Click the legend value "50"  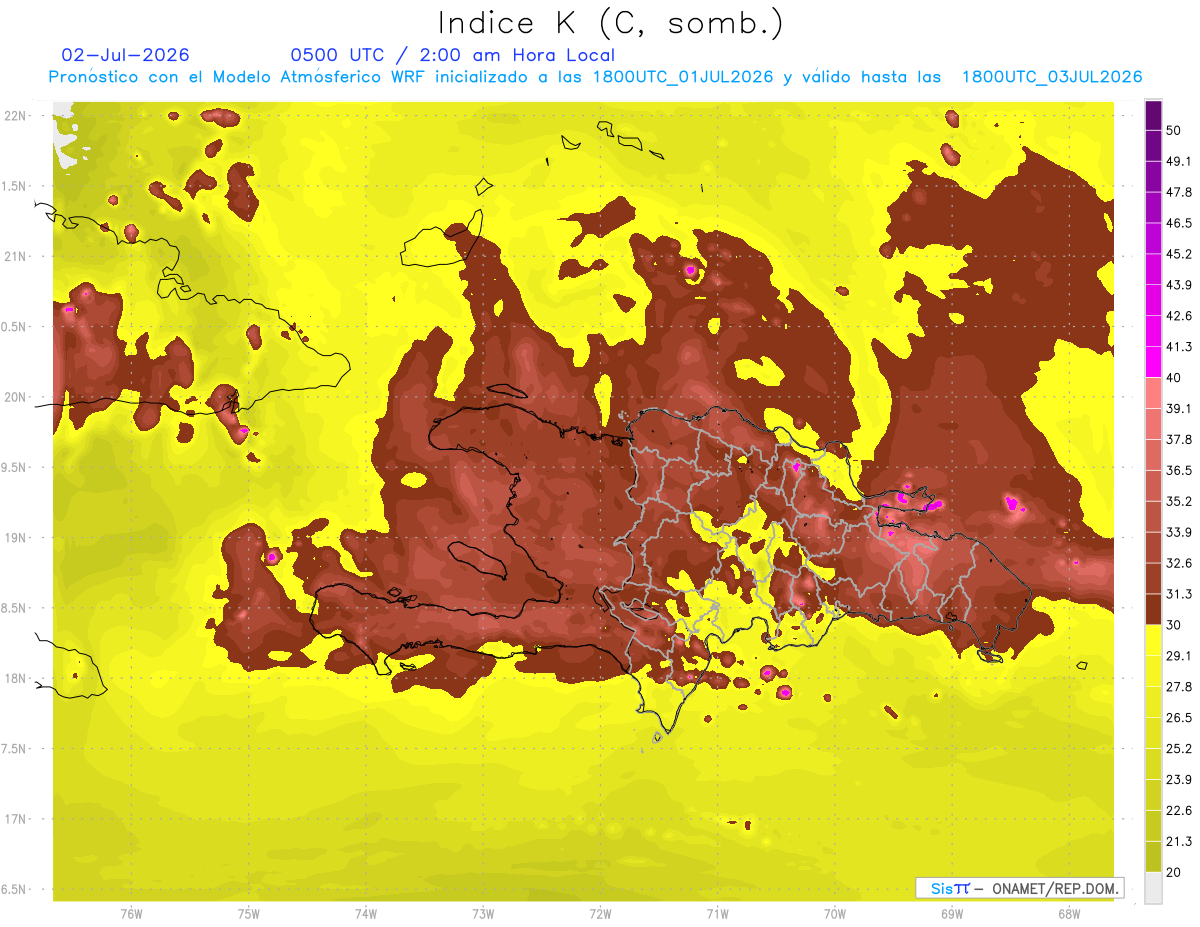1175,131
